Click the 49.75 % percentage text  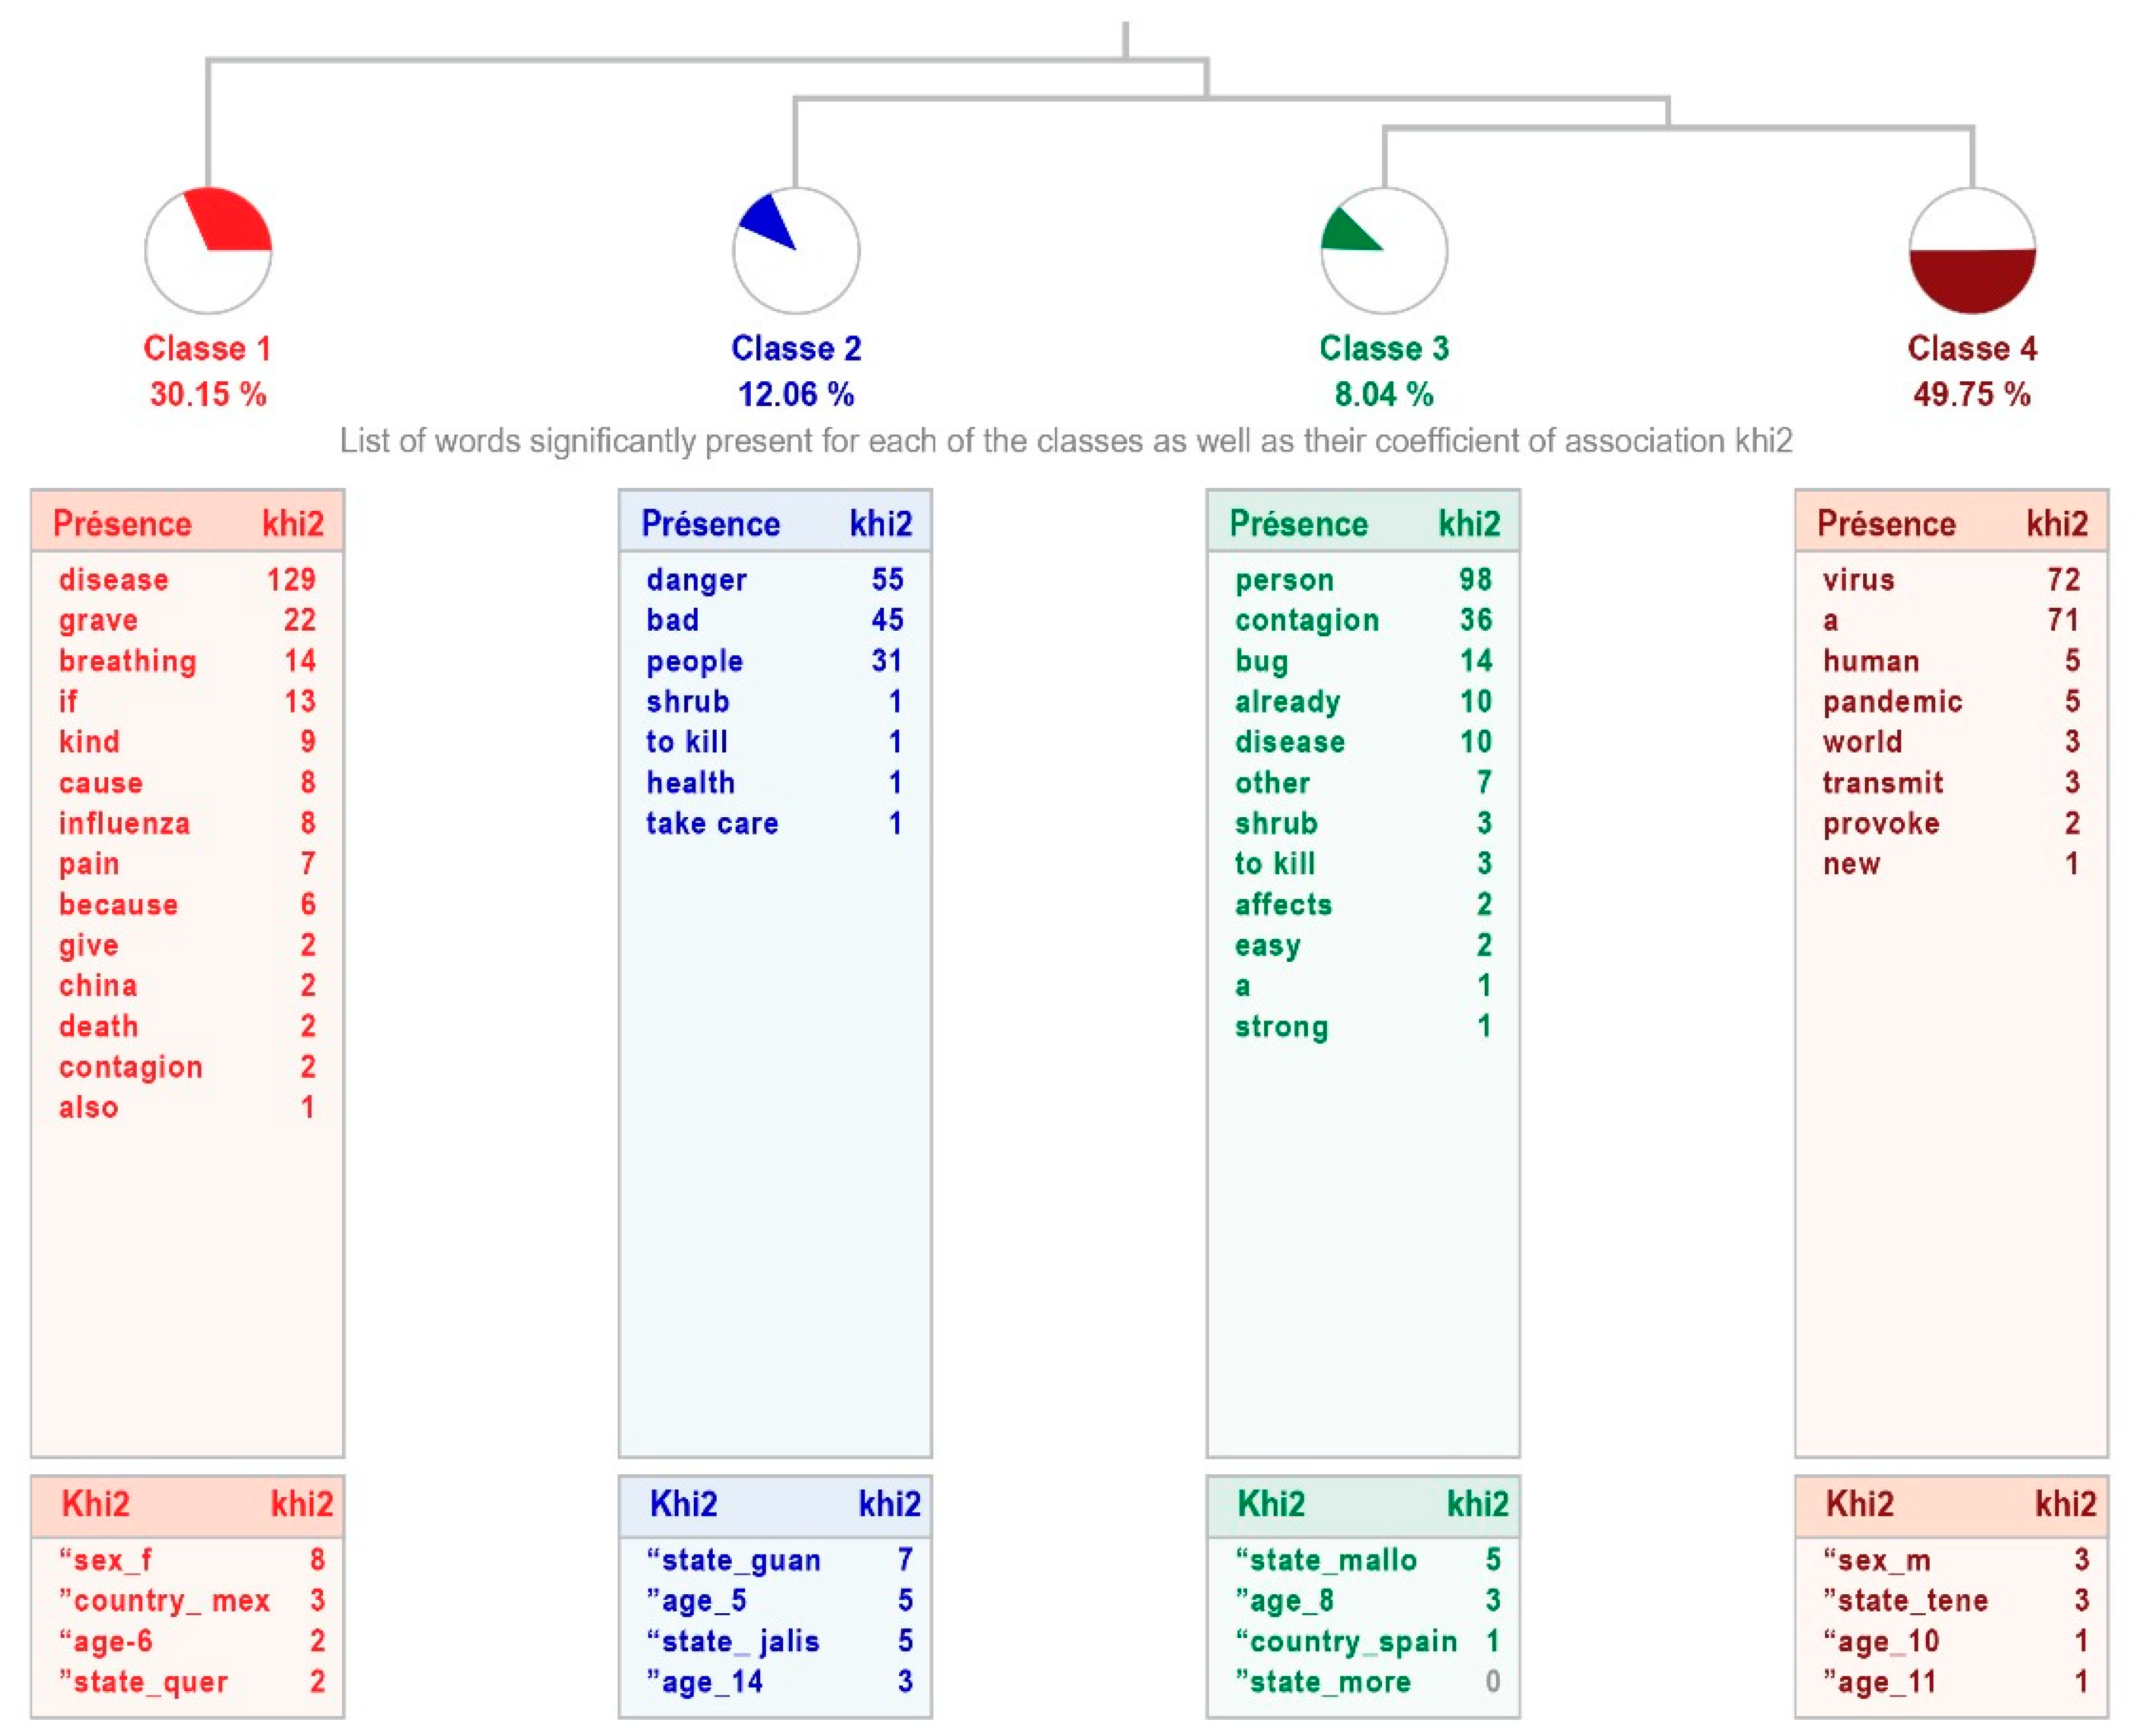click(x=1971, y=394)
